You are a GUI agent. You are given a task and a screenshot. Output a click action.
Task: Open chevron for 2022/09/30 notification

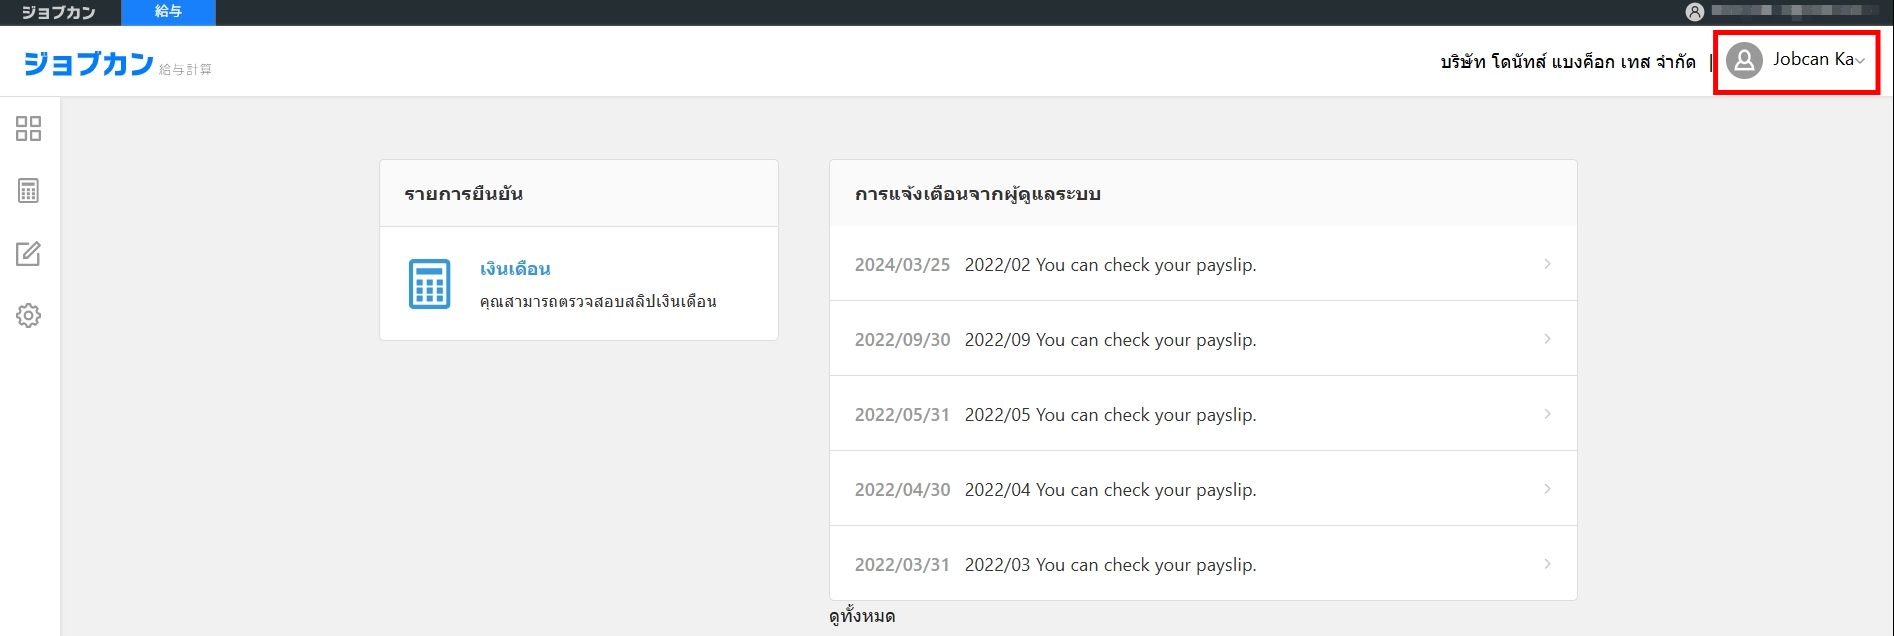pyautogui.click(x=1547, y=339)
